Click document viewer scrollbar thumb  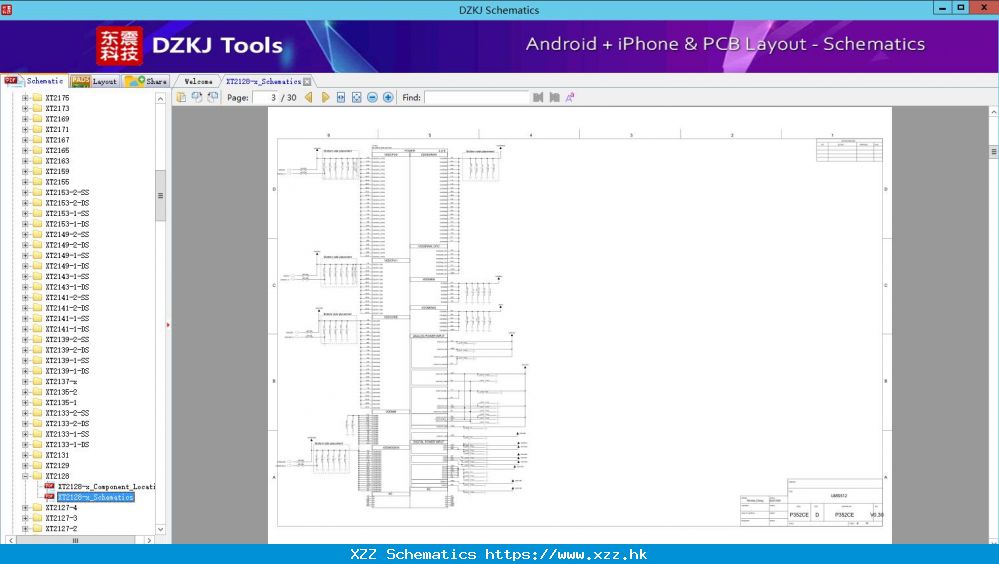coord(993,152)
